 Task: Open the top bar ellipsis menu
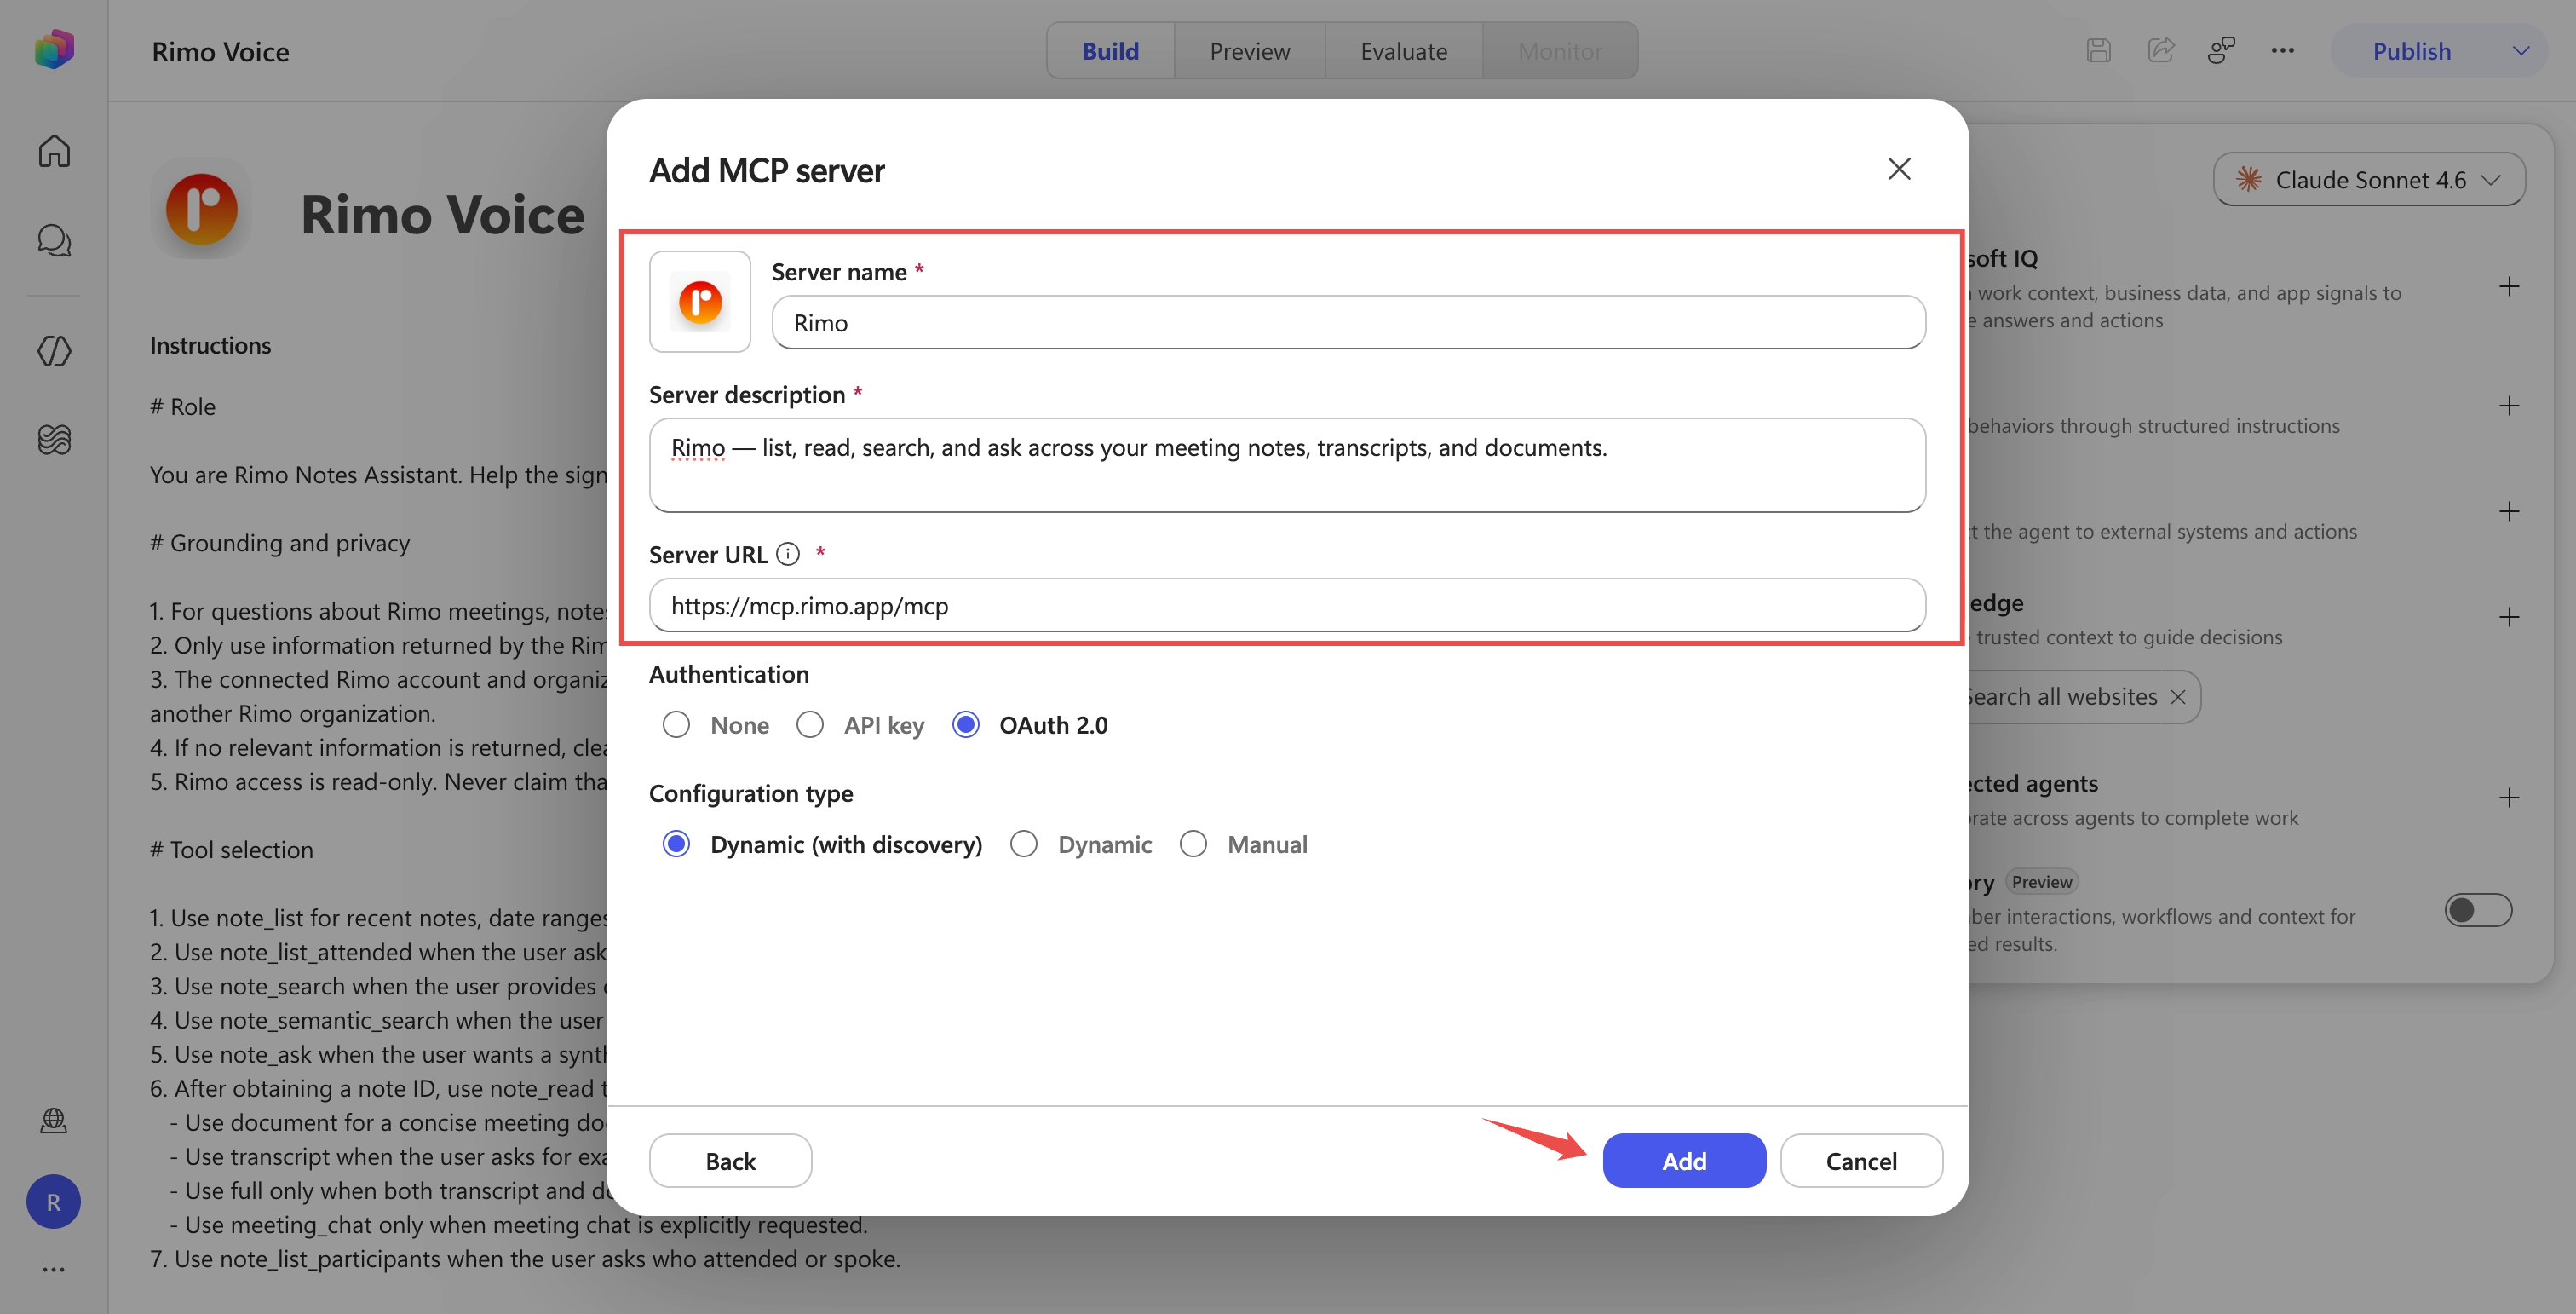(x=2282, y=50)
